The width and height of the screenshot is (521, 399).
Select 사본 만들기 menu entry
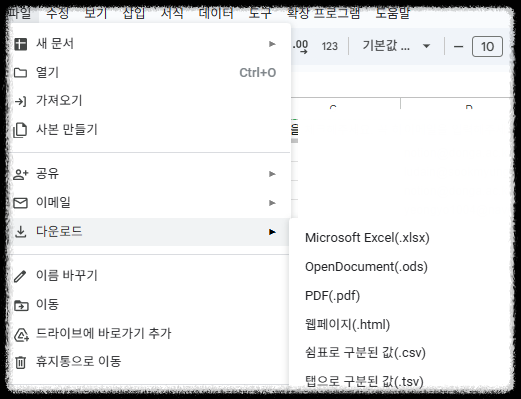click(x=150, y=130)
